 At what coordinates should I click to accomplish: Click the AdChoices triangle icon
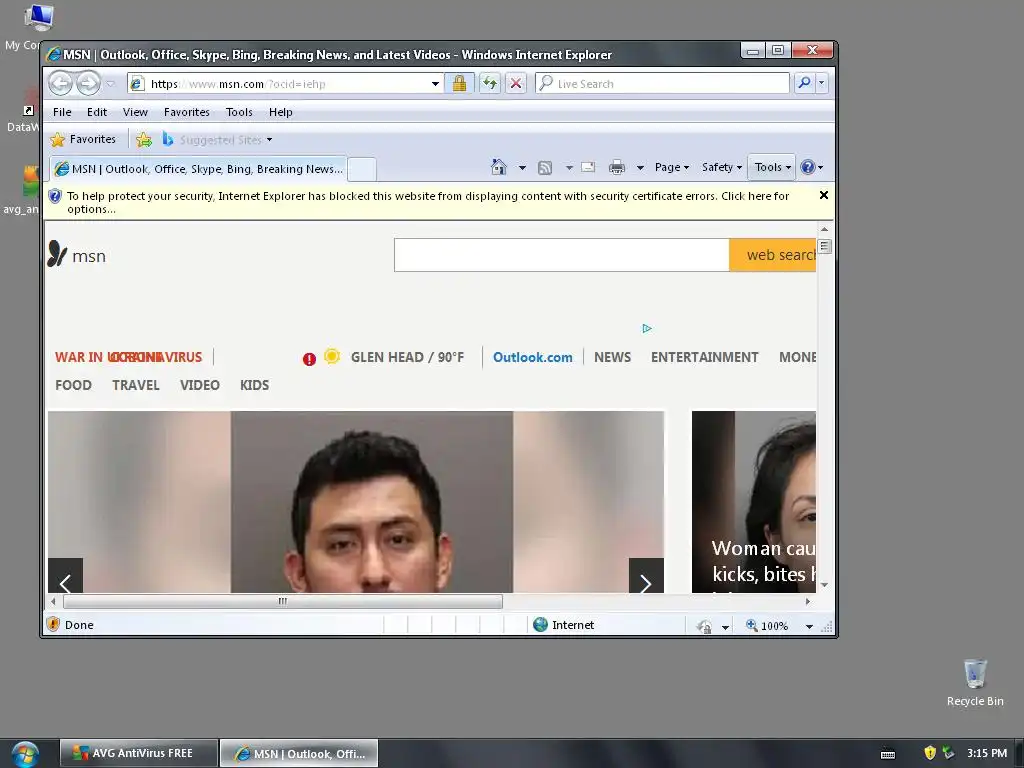(x=647, y=328)
